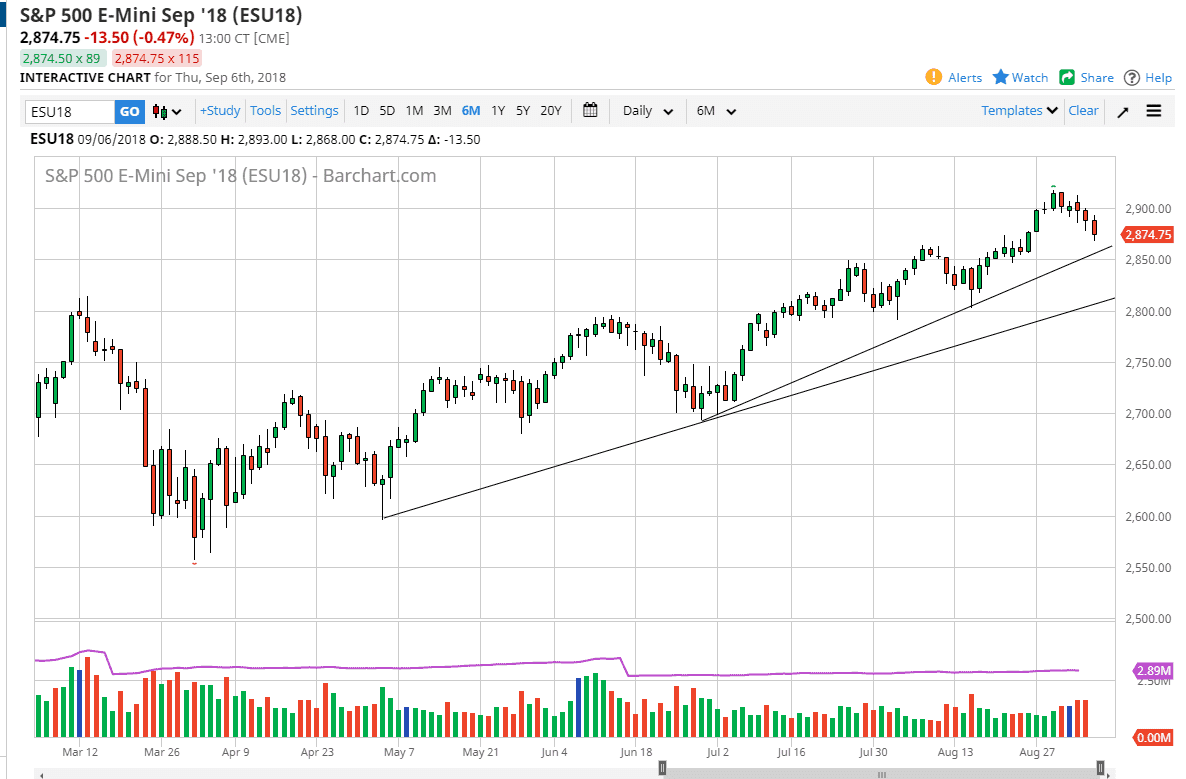Open the +Study menu

[x=219, y=111]
